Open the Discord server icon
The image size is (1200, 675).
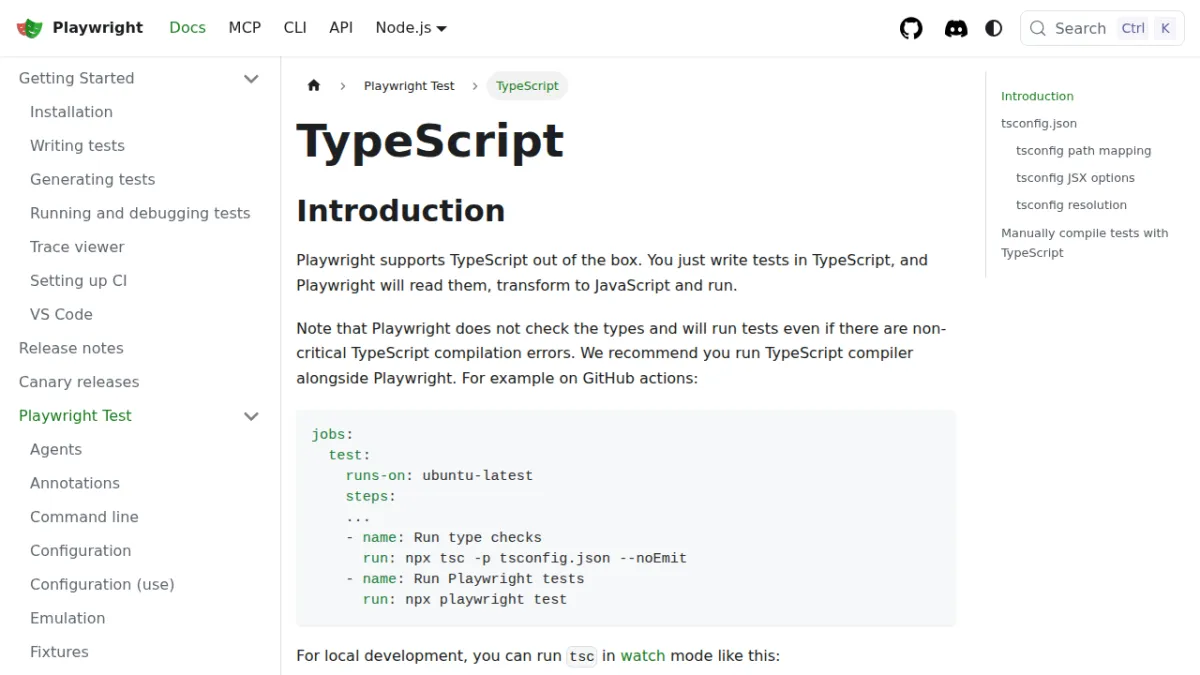(956, 28)
